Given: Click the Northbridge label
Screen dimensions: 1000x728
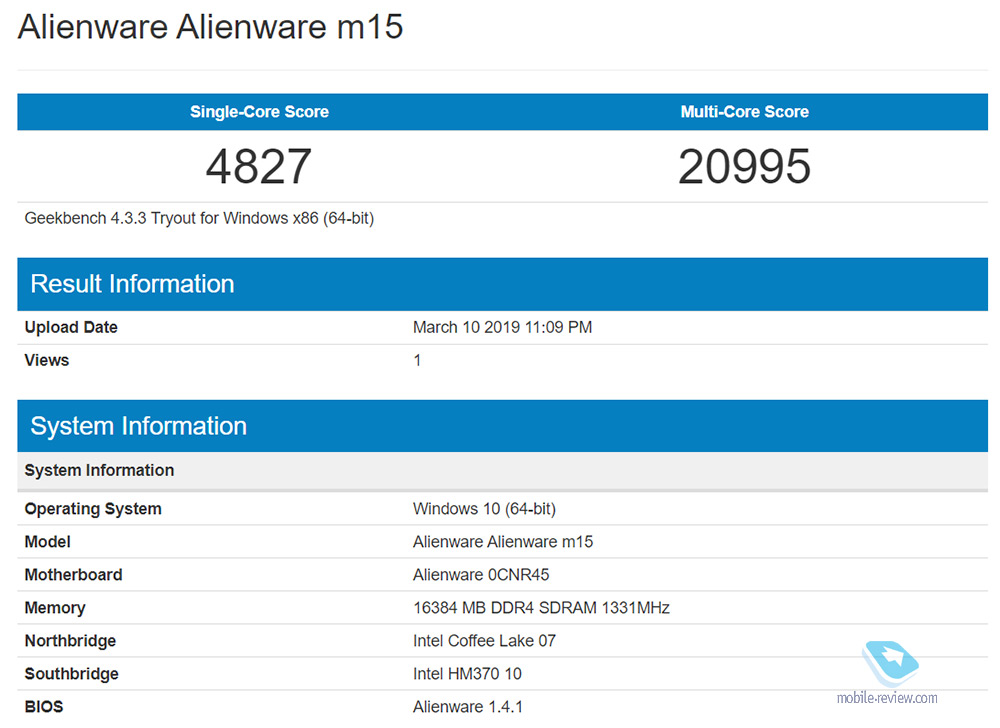Looking at the screenshot, I should 70,641.
